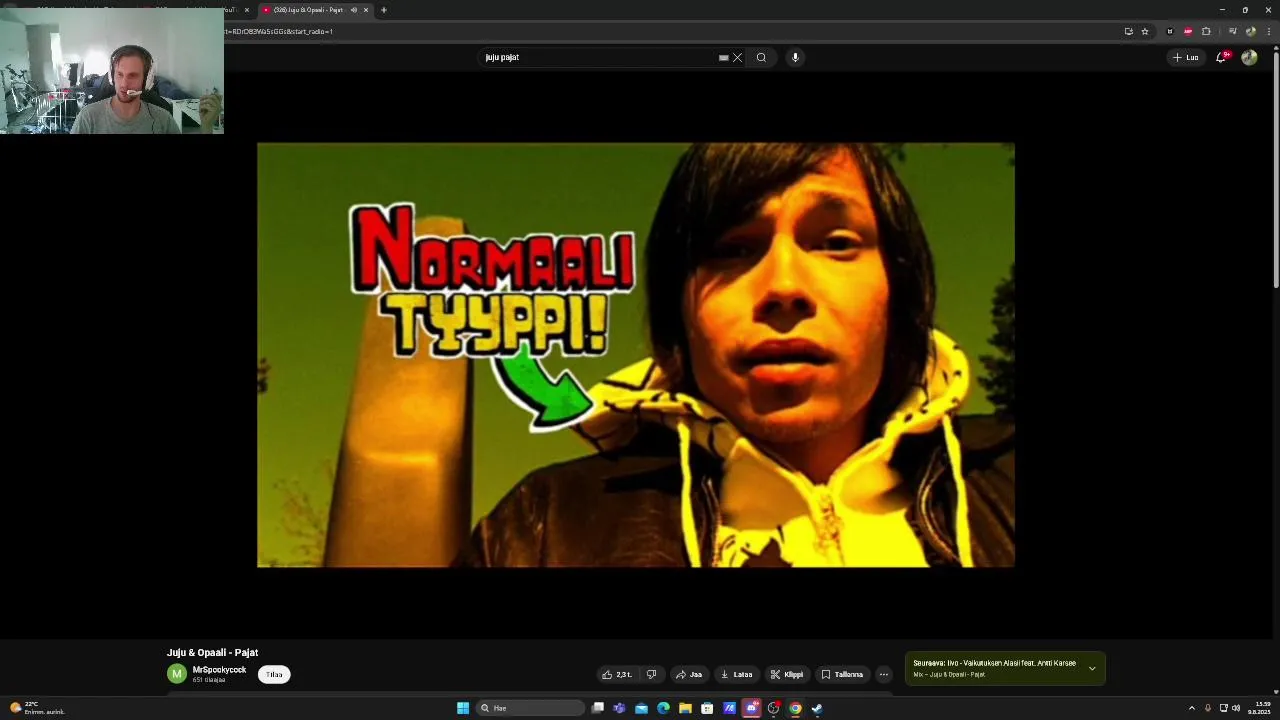Open MrSpookycock channel name link
1280x720 pixels.
(219, 670)
